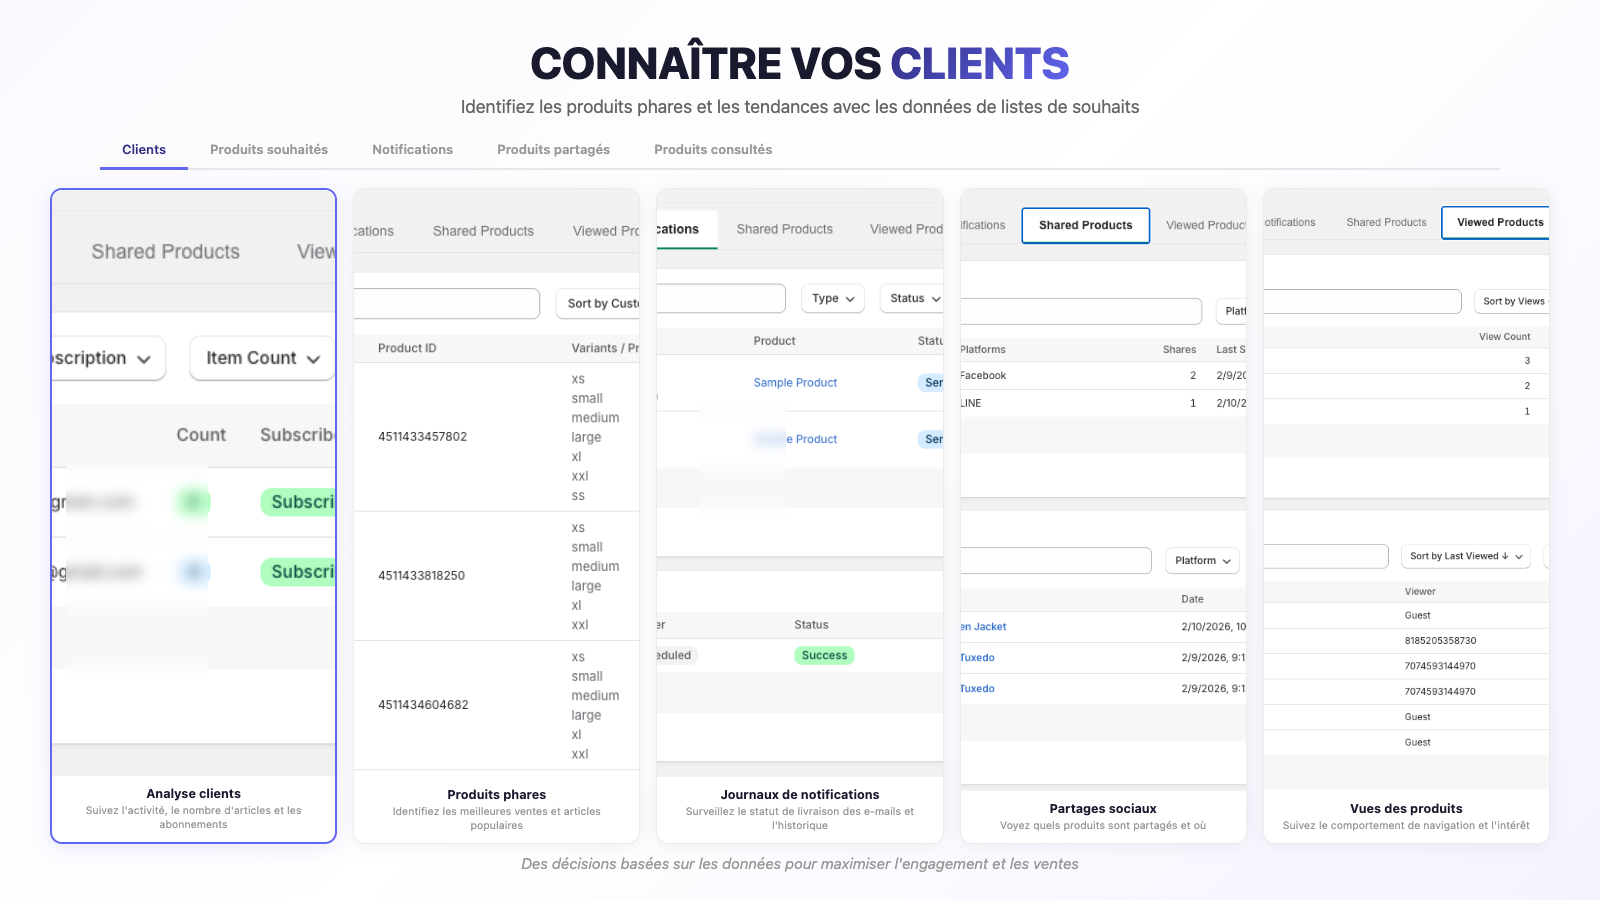Open the Platform dropdown
Screen dimensions: 1600x900
tap(1202, 561)
